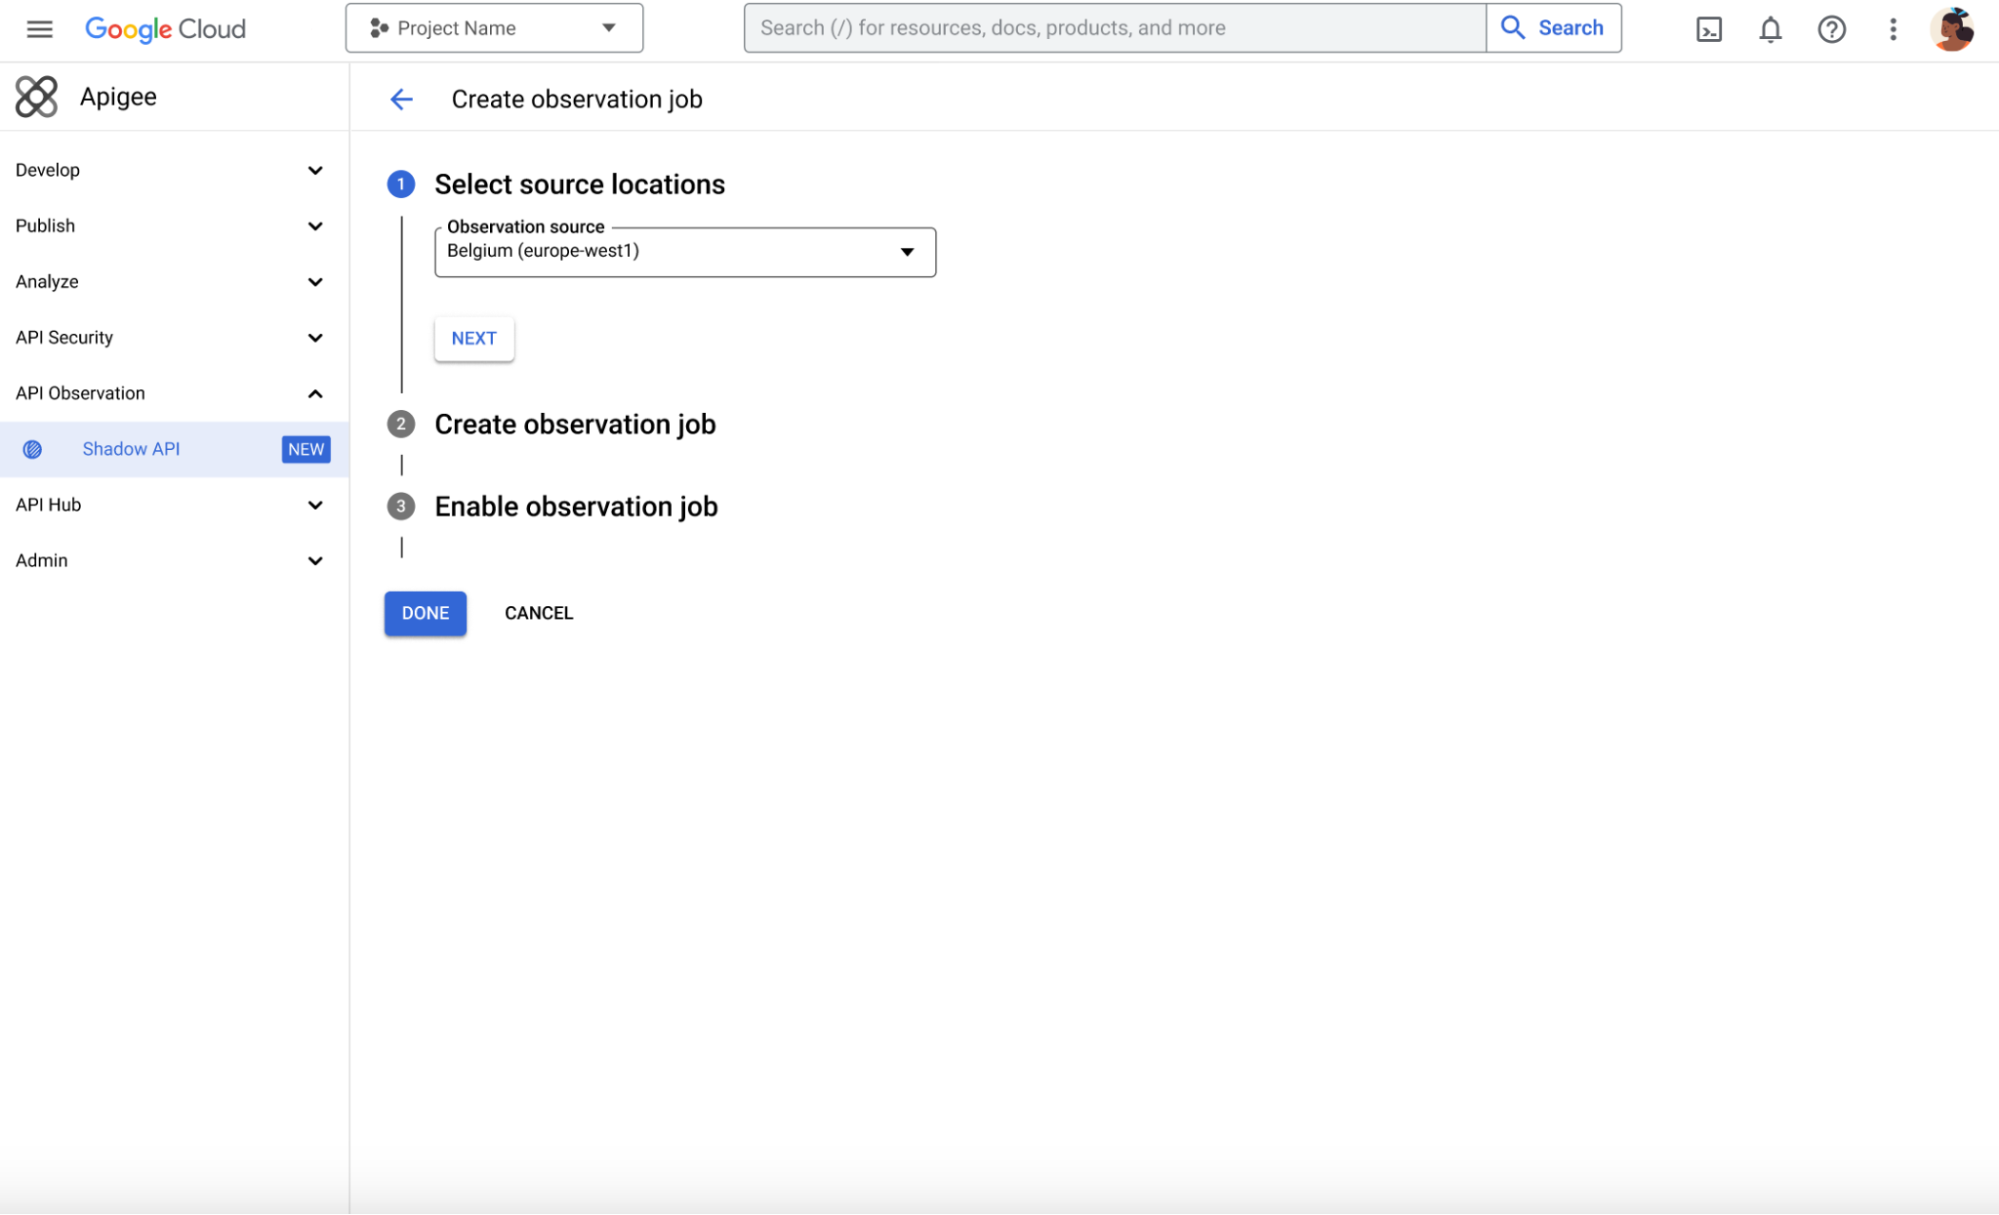Click the help question mark icon
The width and height of the screenshot is (1999, 1215).
(x=1832, y=27)
